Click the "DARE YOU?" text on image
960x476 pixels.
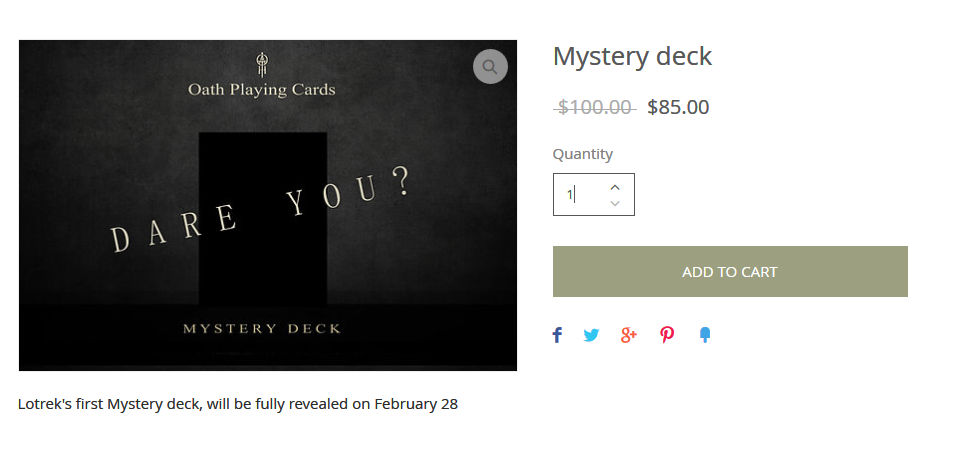pos(260,211)
